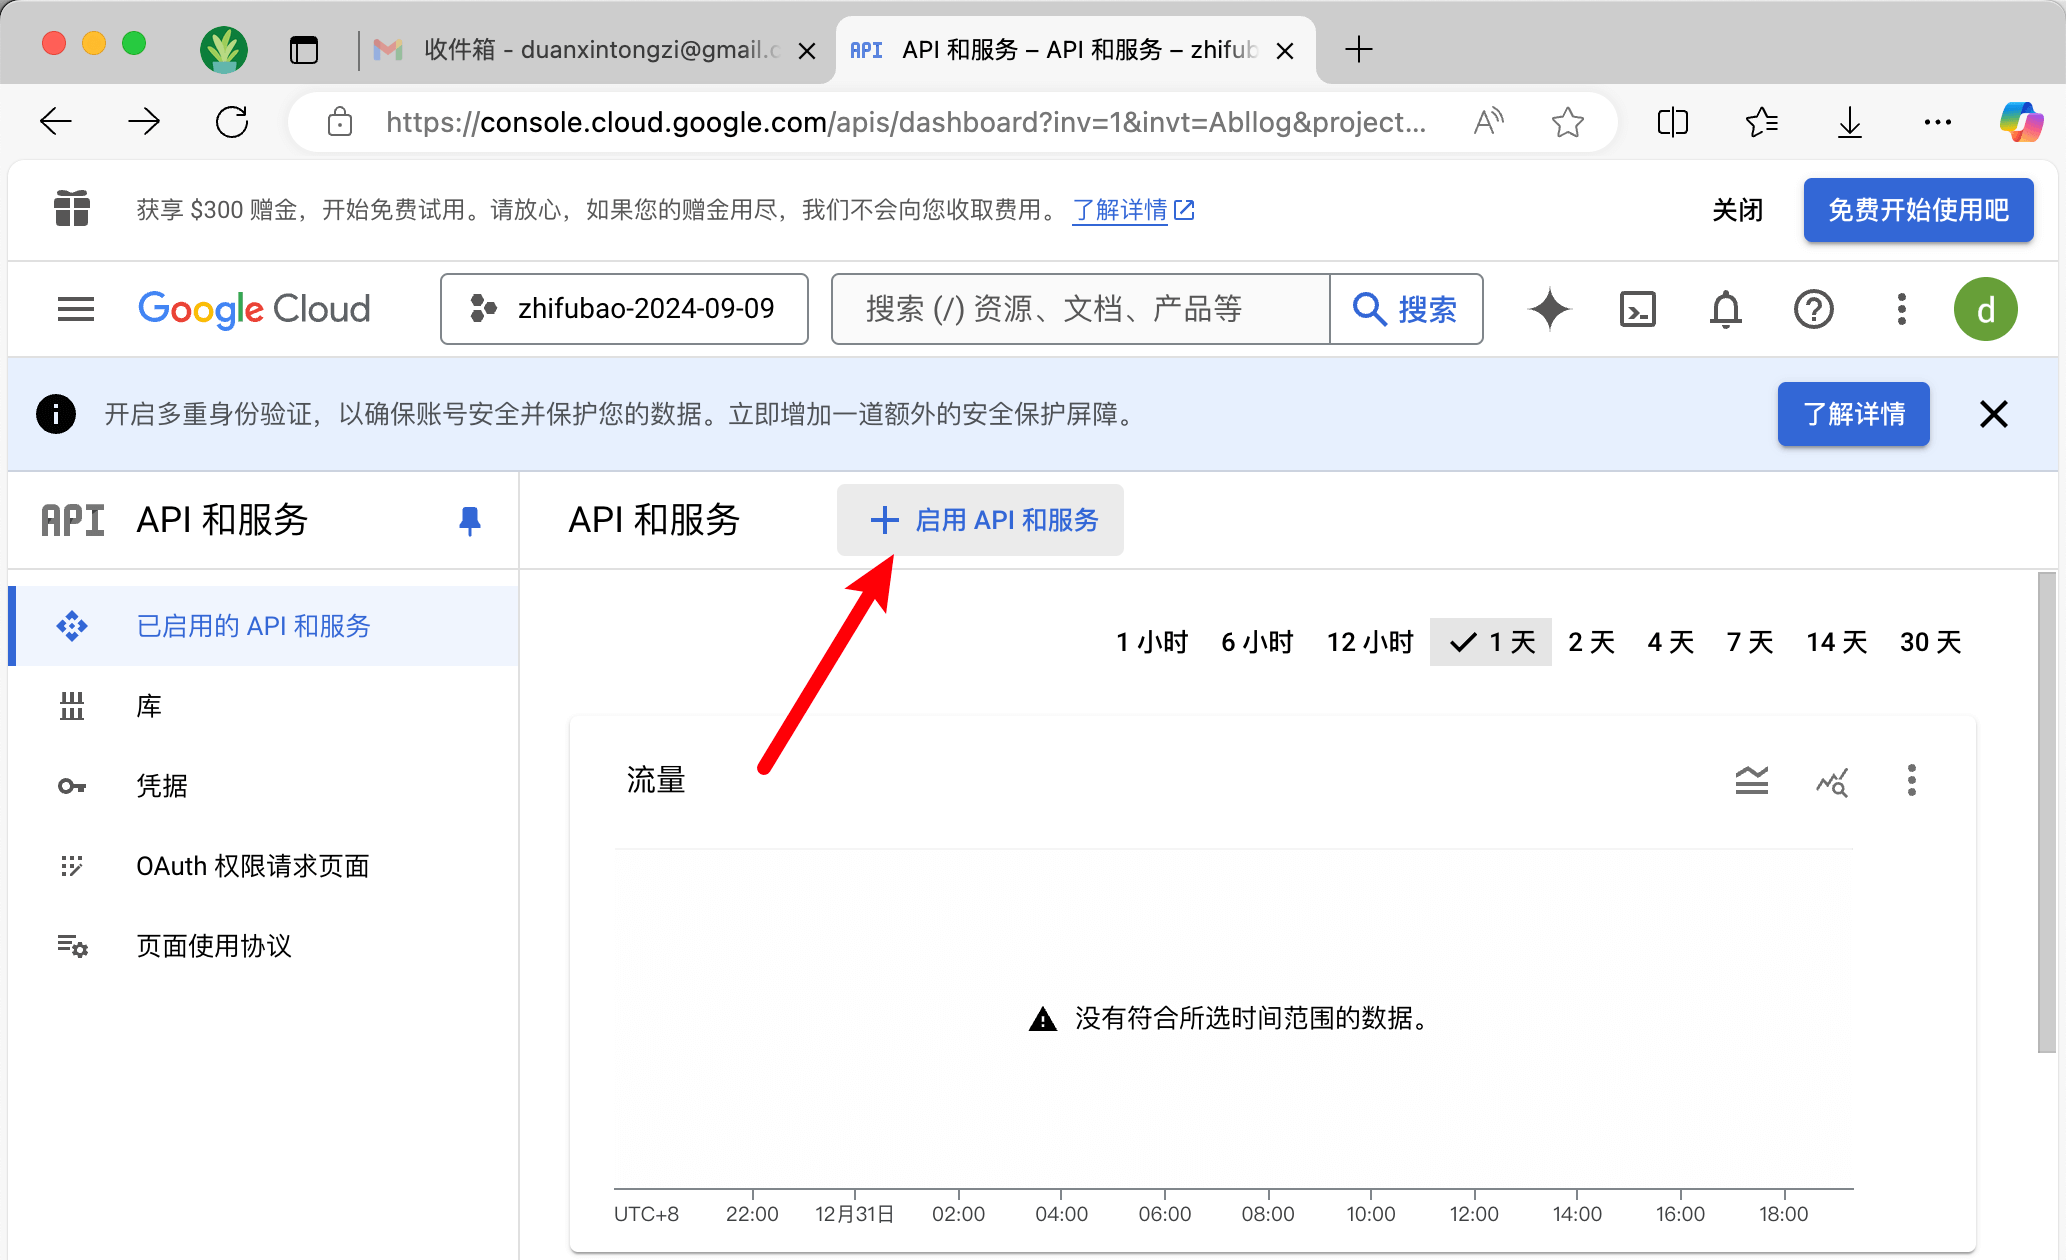Click 启用 API 和服务 button
This screenshot has height=1260, width=2066.
click(x=981, y=520)
